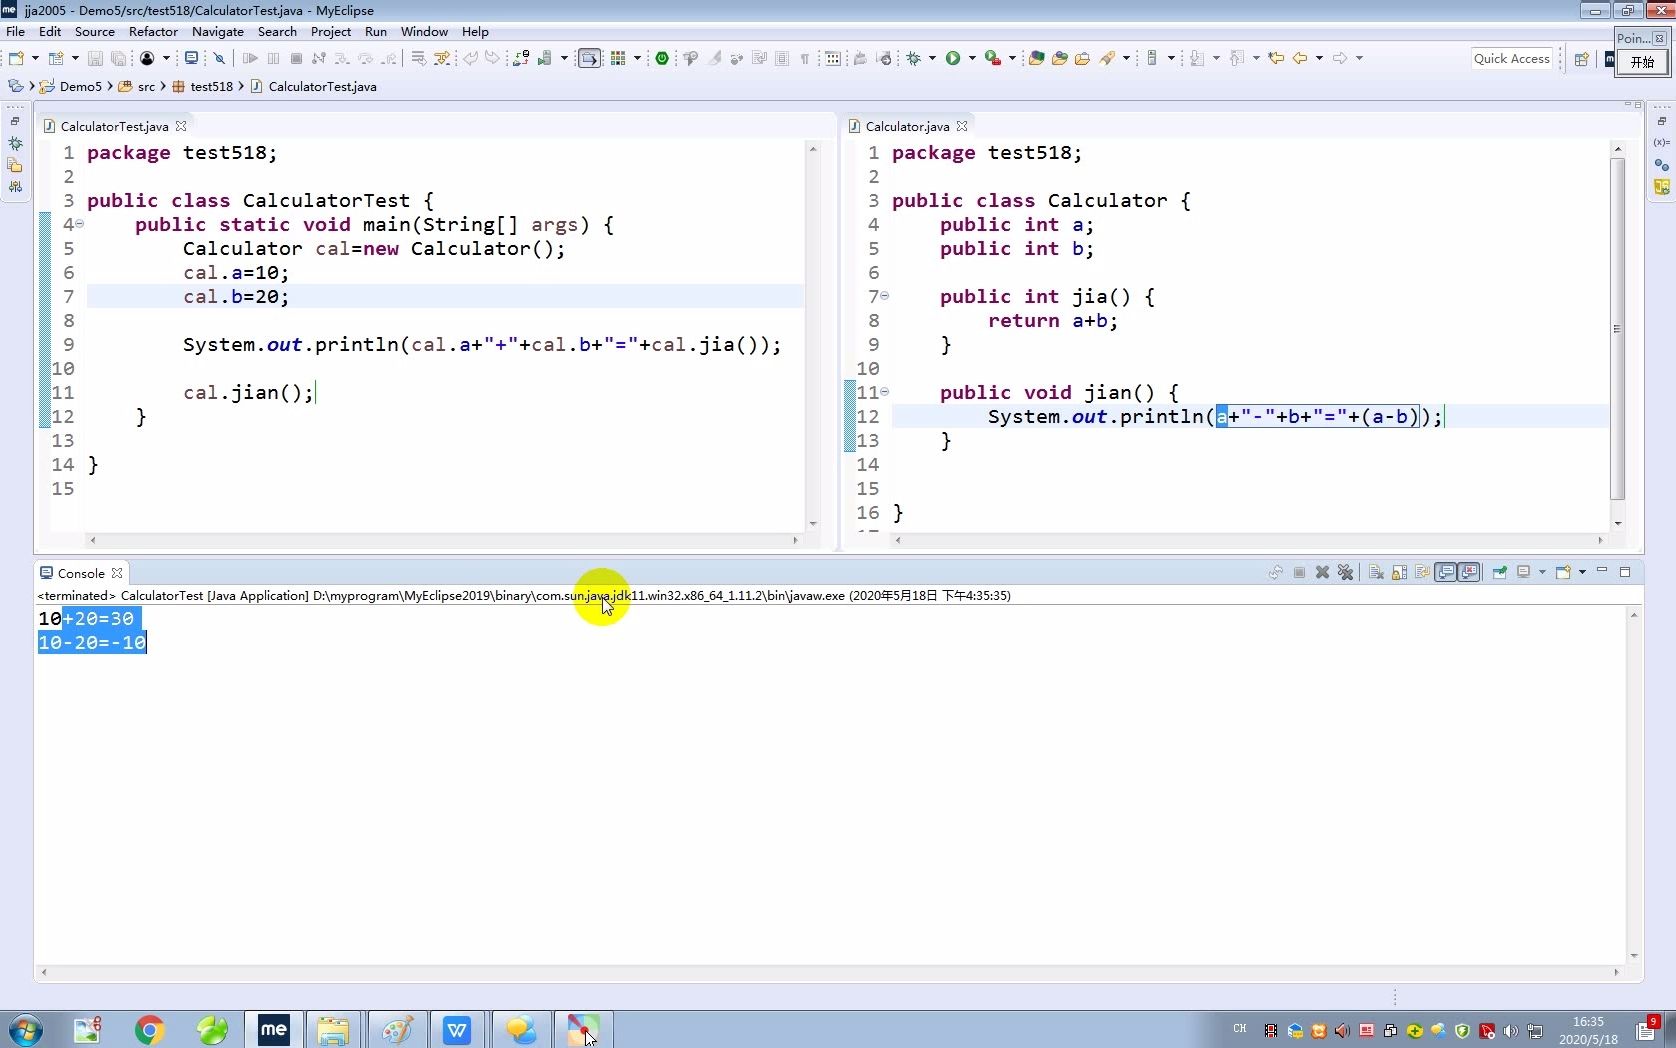This screenshot has width=1676, height=1048.
Task: Toggle Word Wrap in Console toolbar
Action: click(x=1422, y=572)
